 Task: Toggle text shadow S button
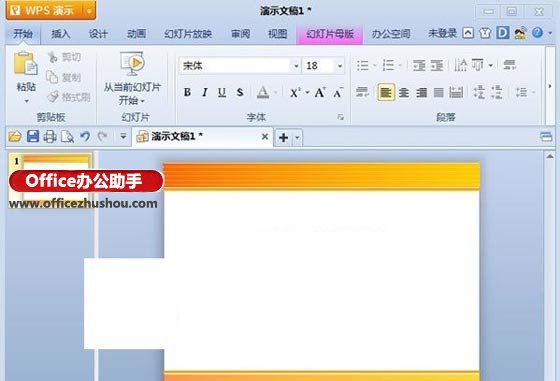click(x=240, y=92)
